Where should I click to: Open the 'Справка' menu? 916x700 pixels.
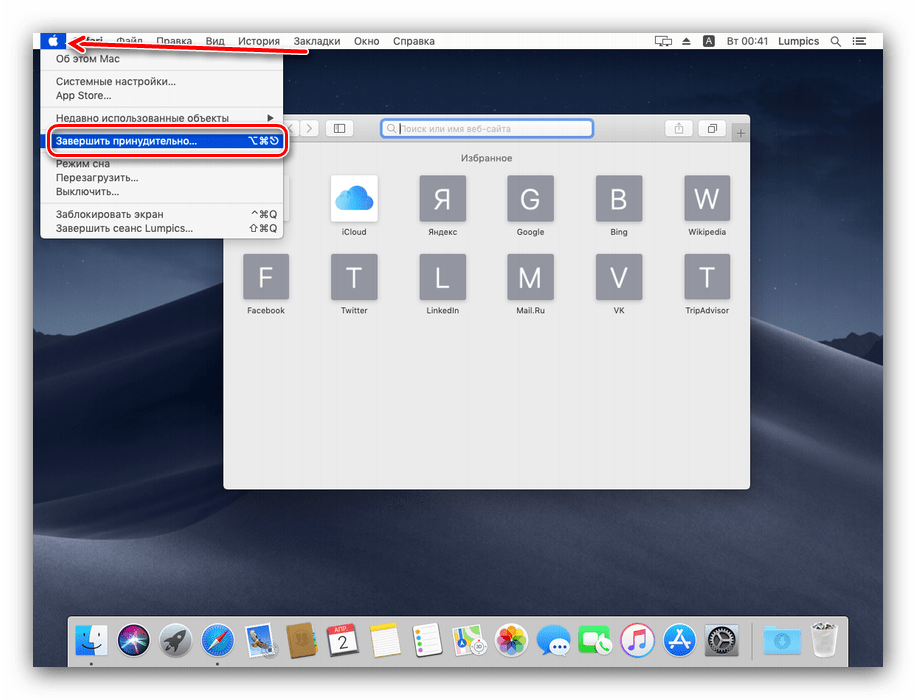[x=414, y=41]
